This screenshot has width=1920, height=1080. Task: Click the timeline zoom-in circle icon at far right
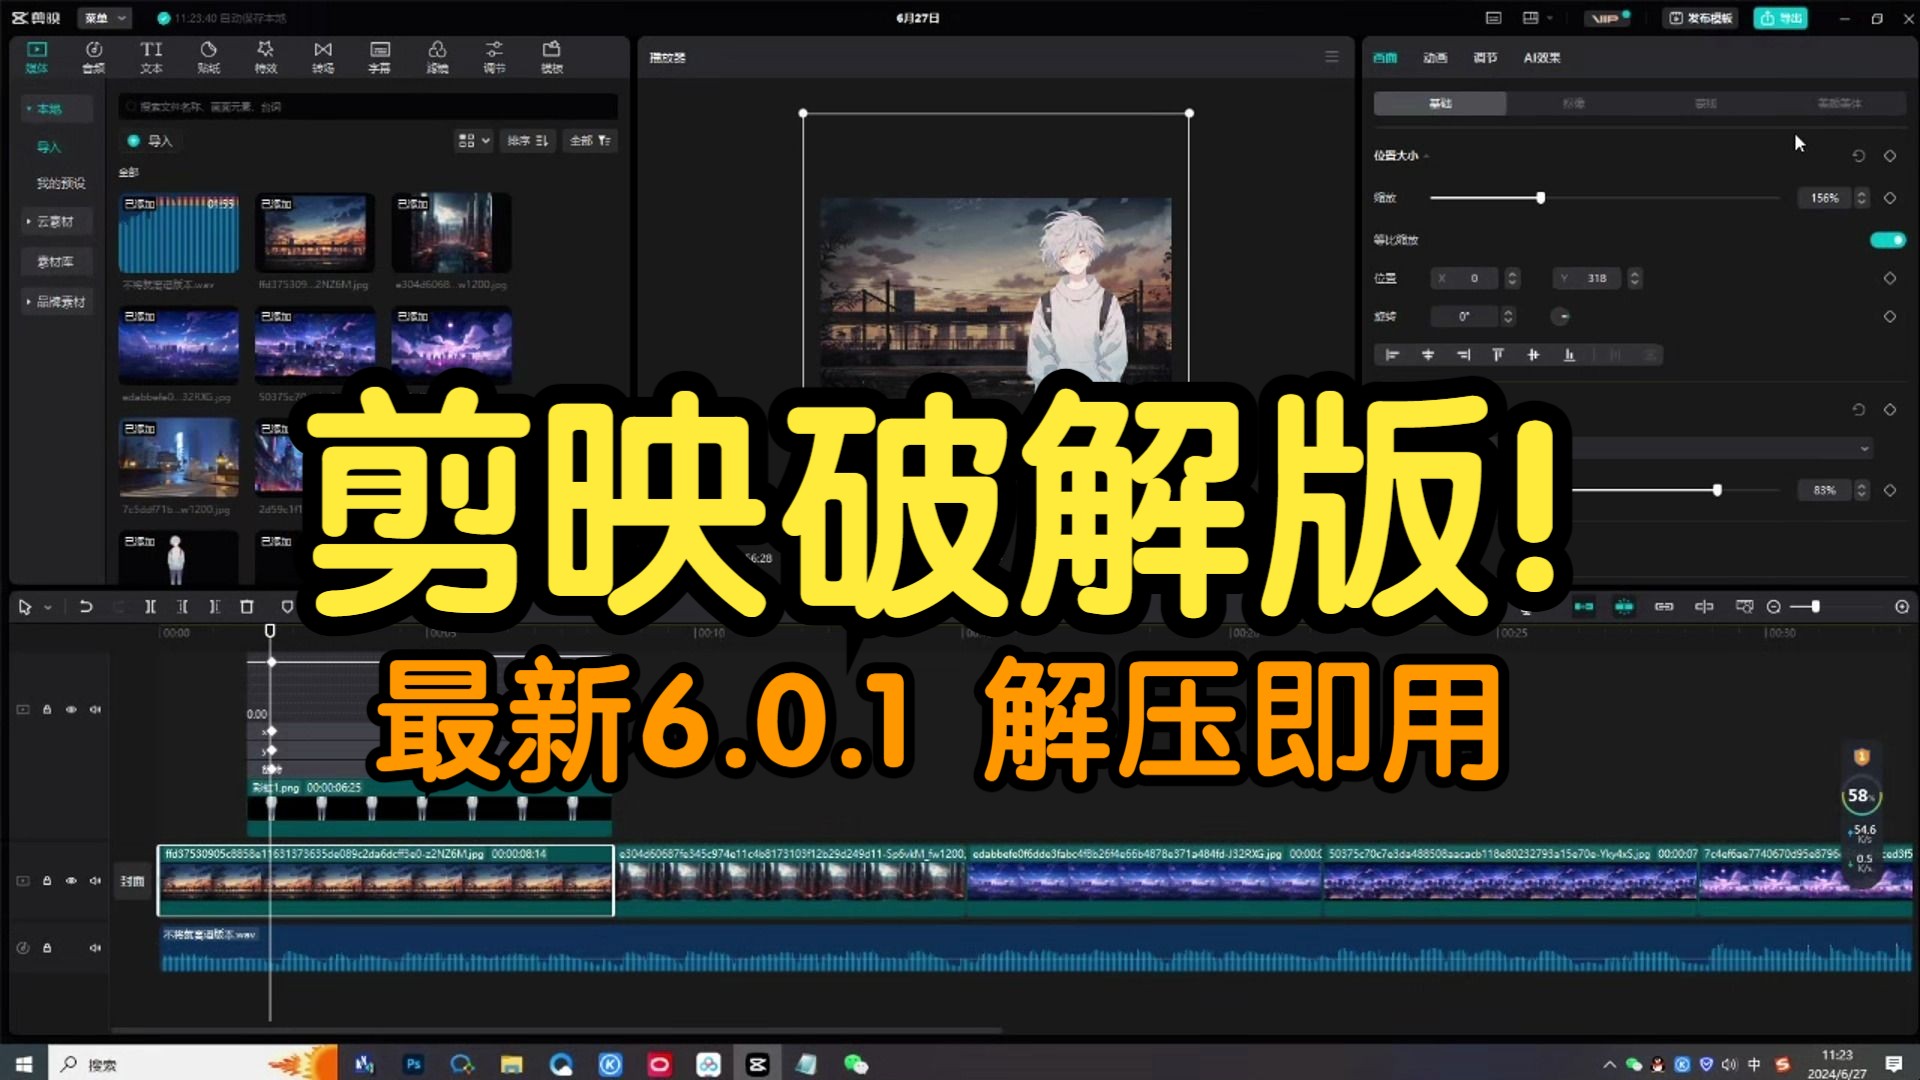(1901, 607)
